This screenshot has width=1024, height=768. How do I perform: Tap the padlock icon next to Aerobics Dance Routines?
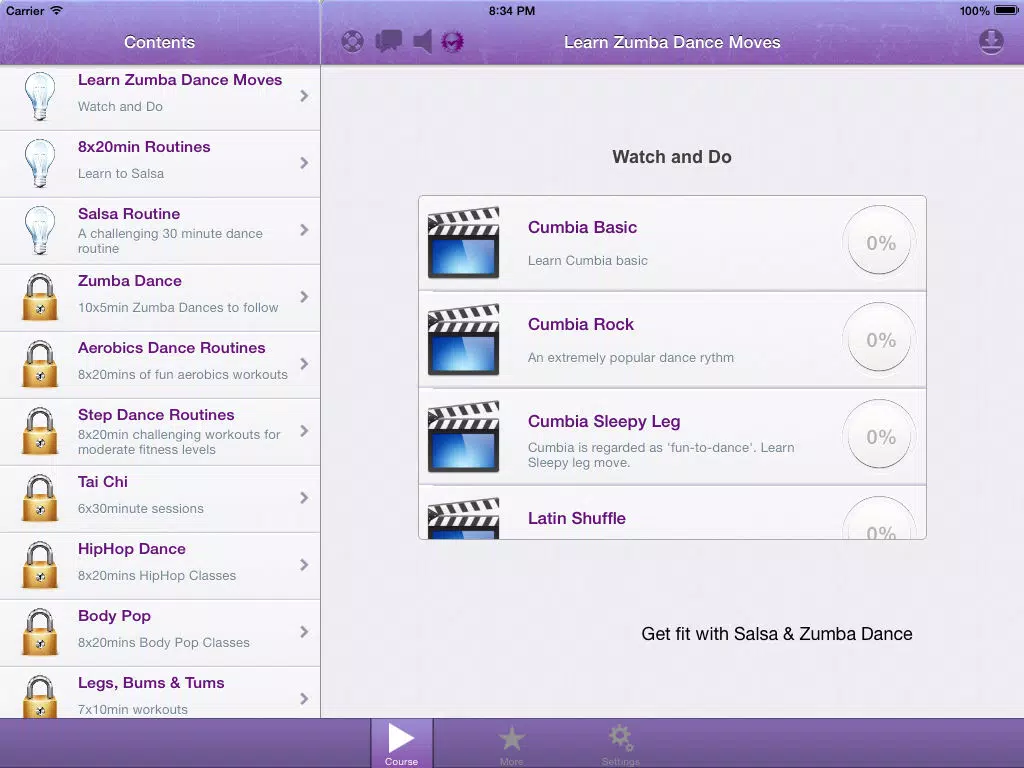click(40, 364)
